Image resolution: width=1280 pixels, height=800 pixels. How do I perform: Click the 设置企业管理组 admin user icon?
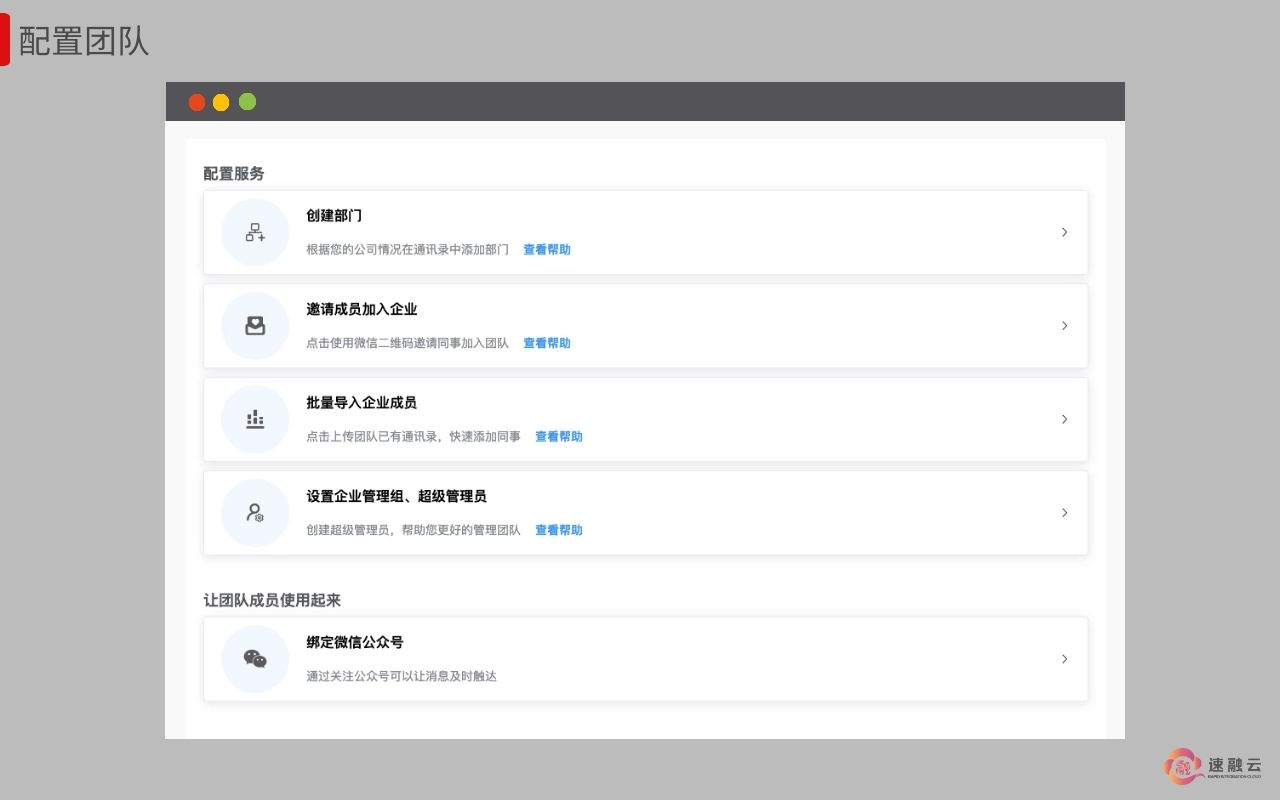tap(255, 512)
